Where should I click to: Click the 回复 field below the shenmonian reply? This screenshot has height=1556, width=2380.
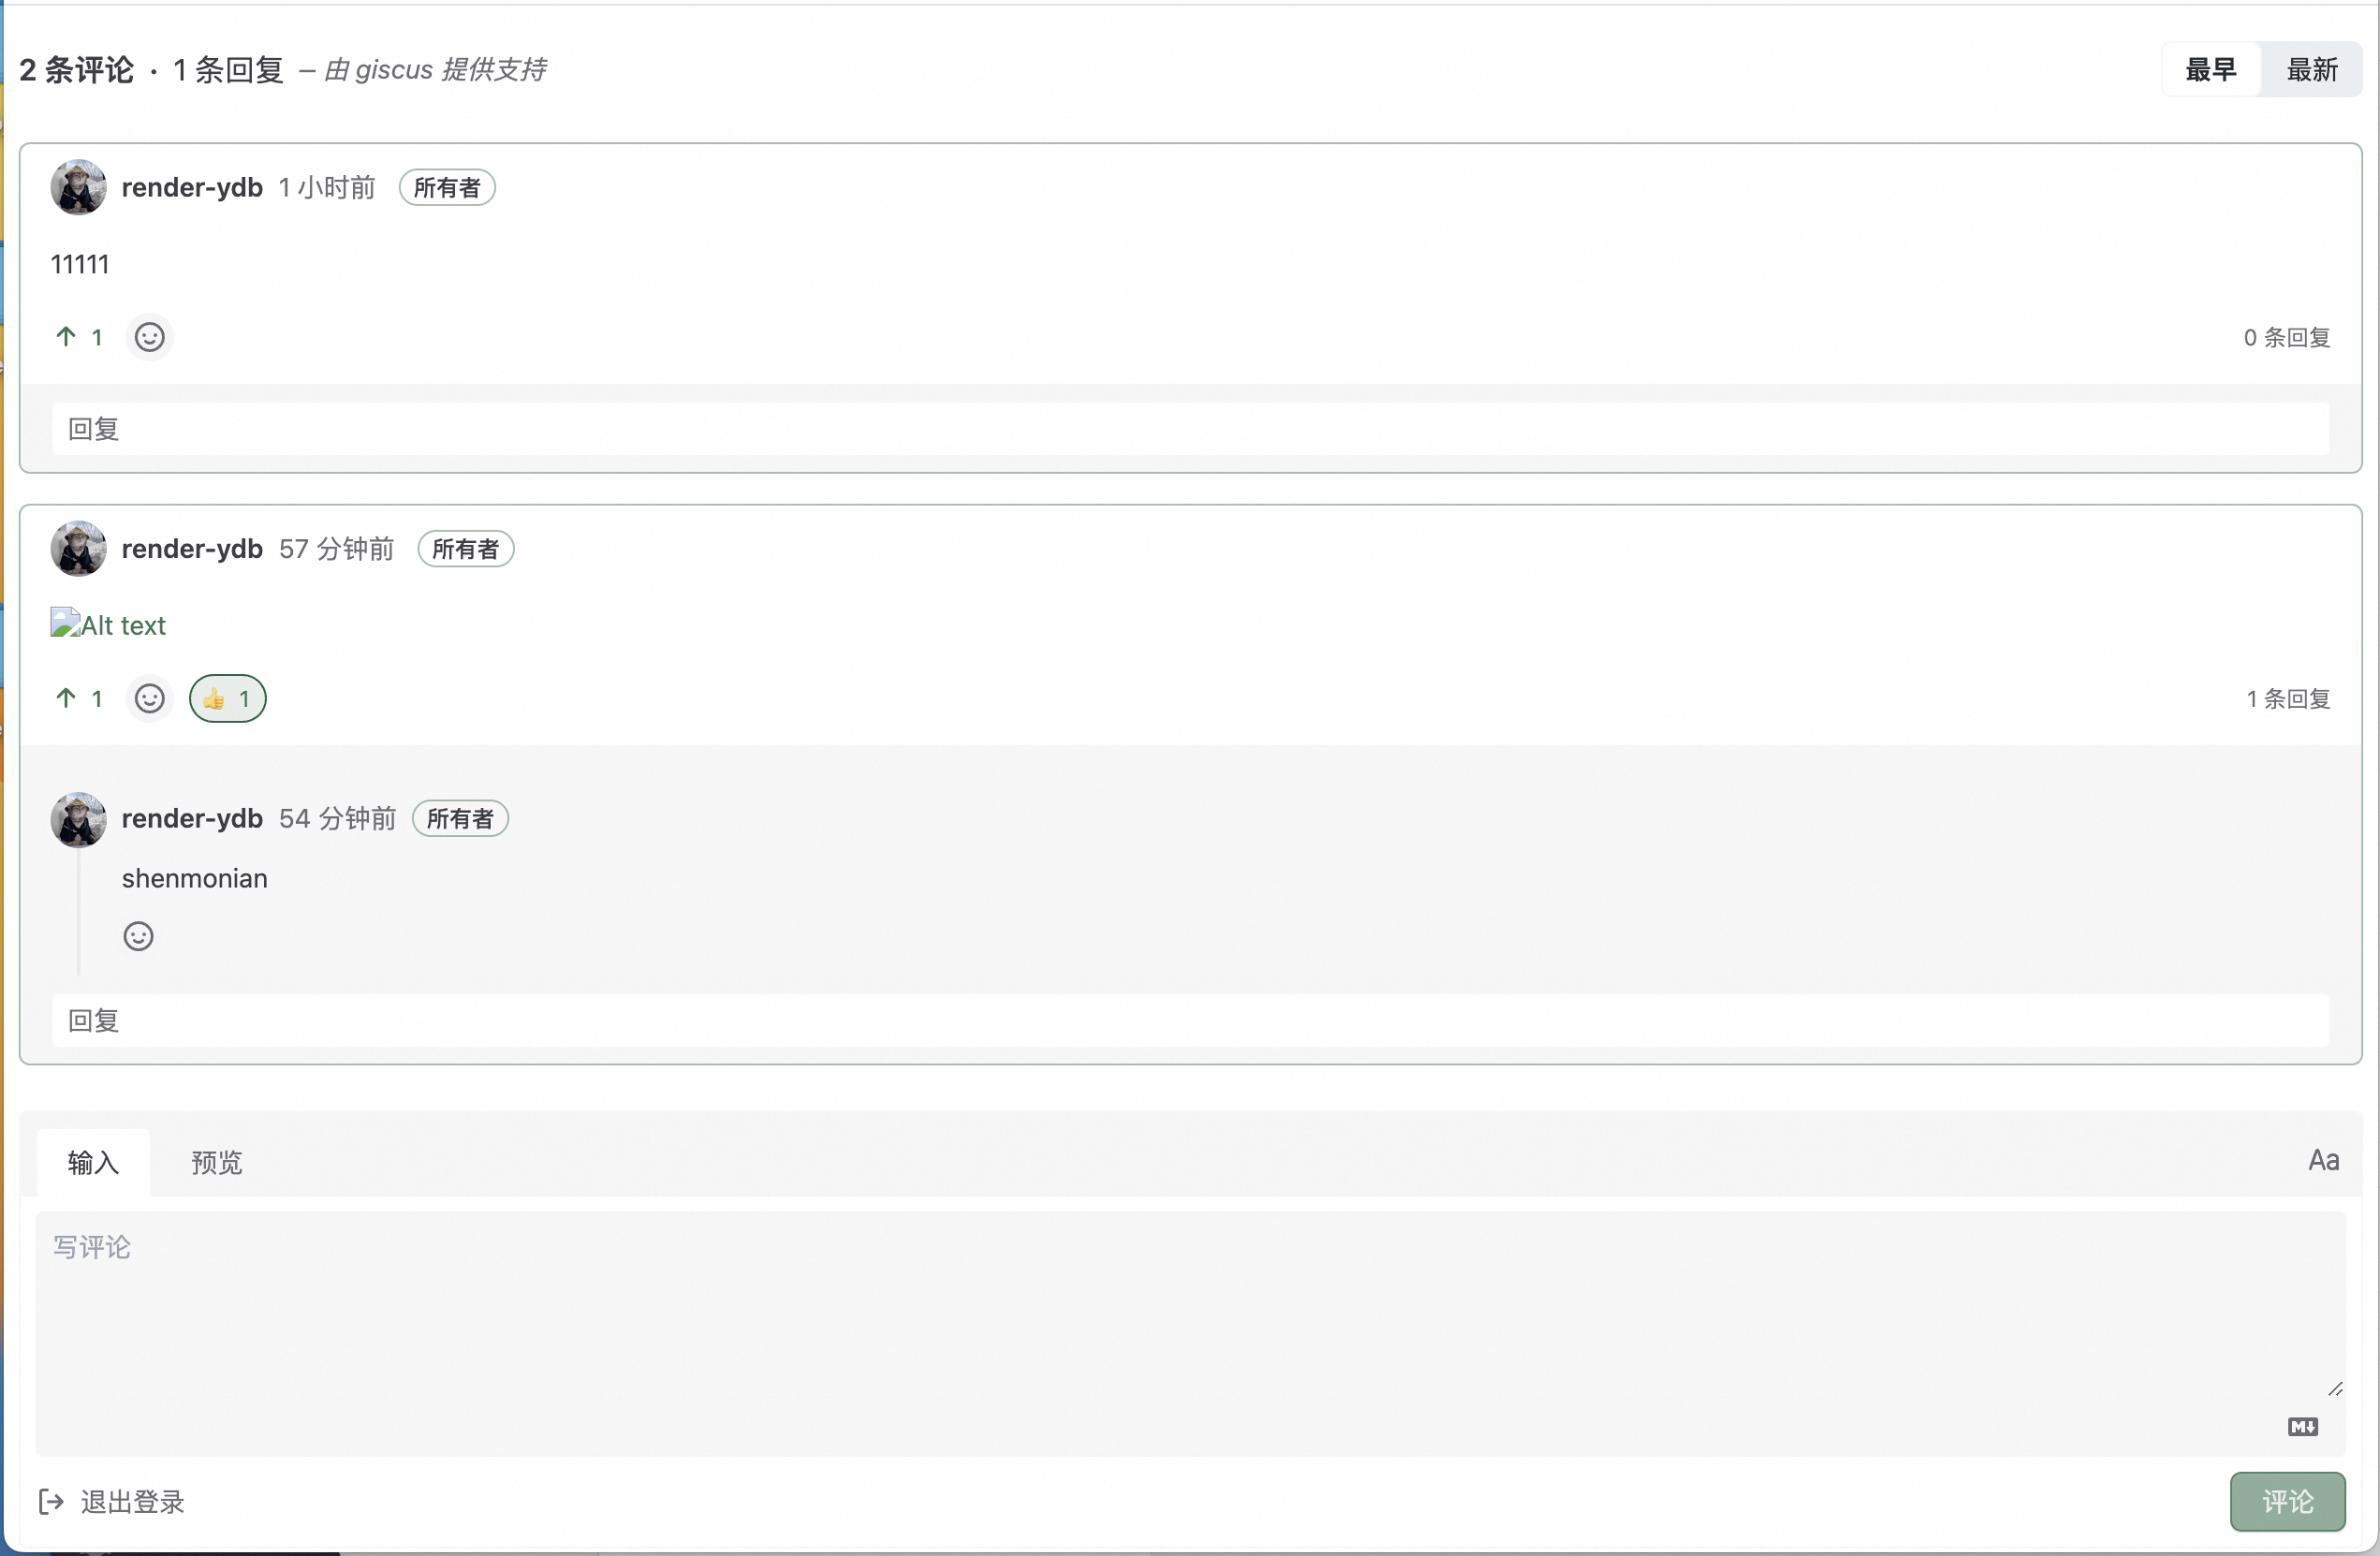[x=1190, y=1020]
